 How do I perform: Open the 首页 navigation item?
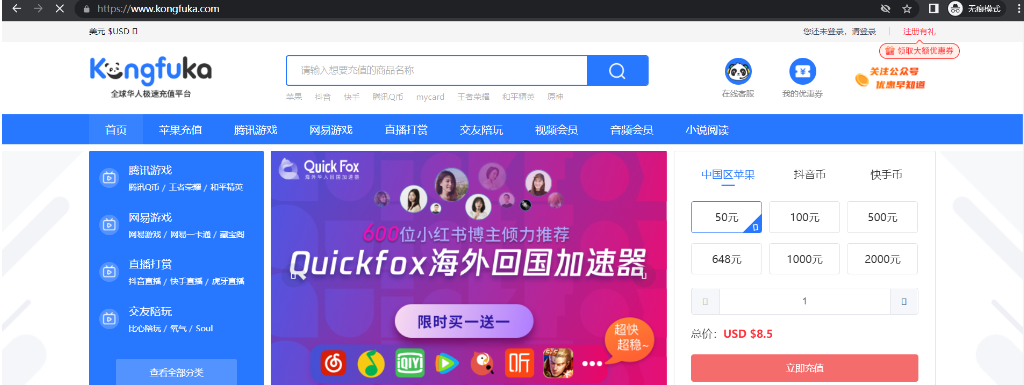pos(116,130)
